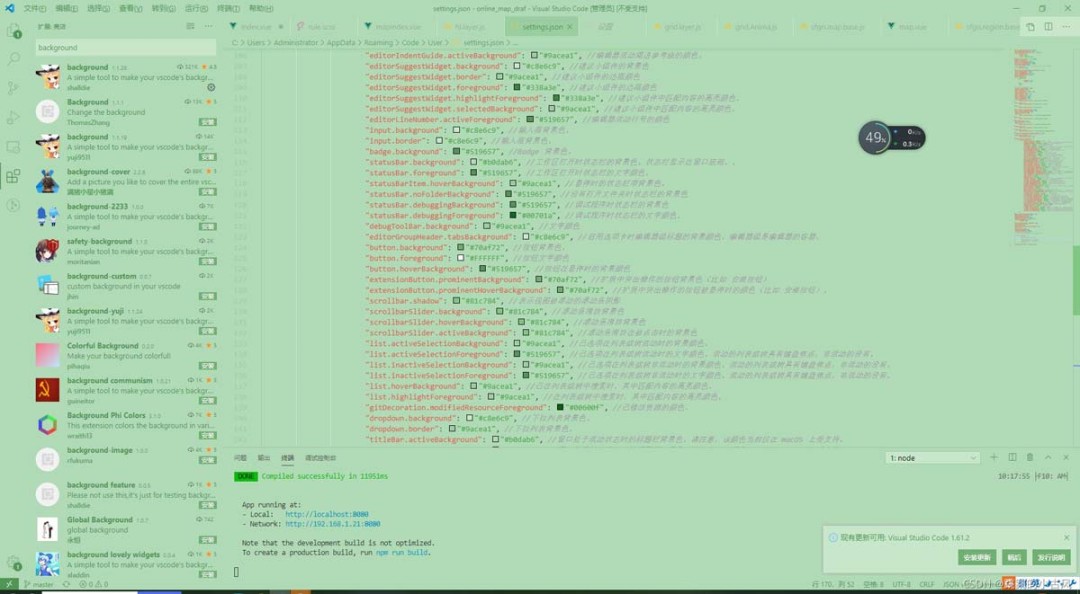Switch to the 终端 panel tab
Viewport: 1080px width, 594px height.
pos(287,457)
